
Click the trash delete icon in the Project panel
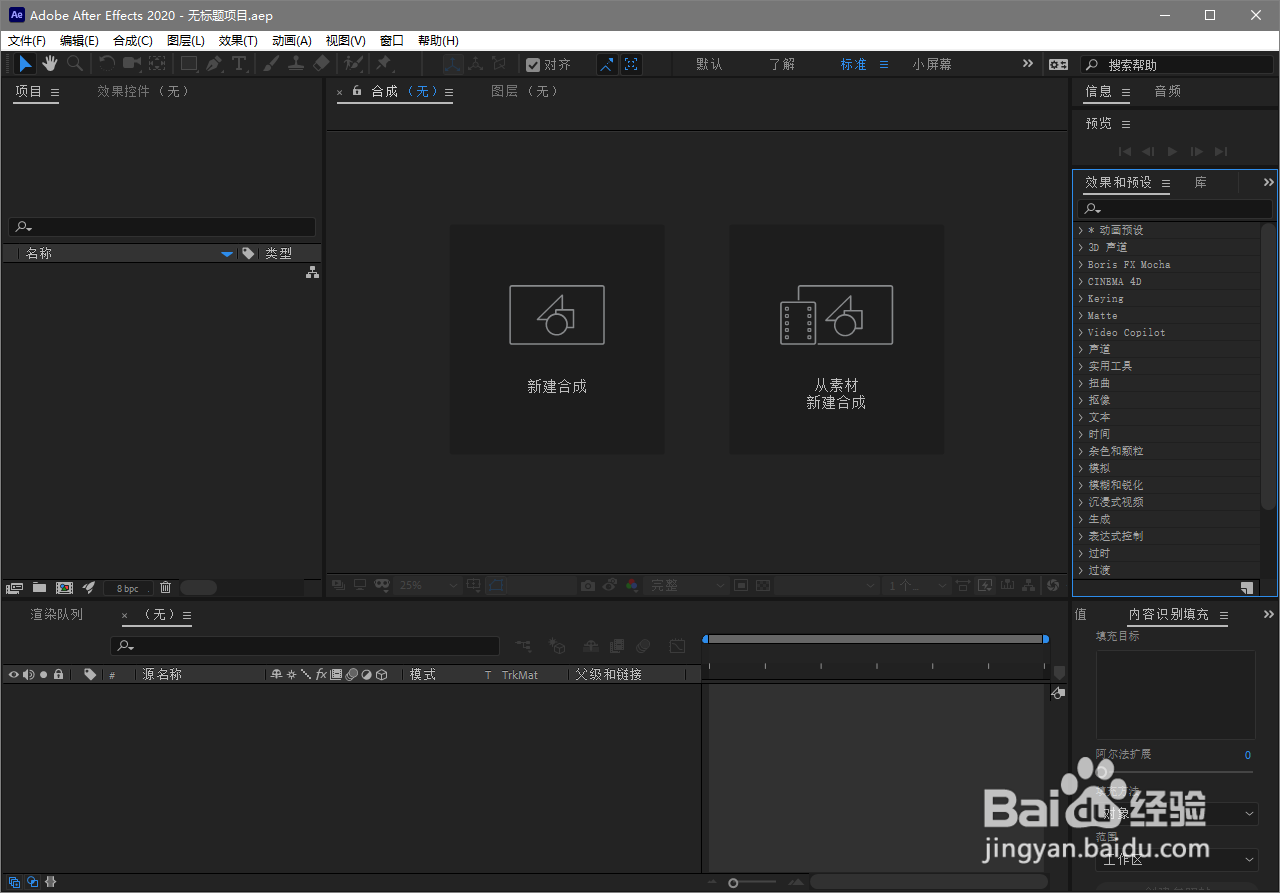tap(166, 588)
